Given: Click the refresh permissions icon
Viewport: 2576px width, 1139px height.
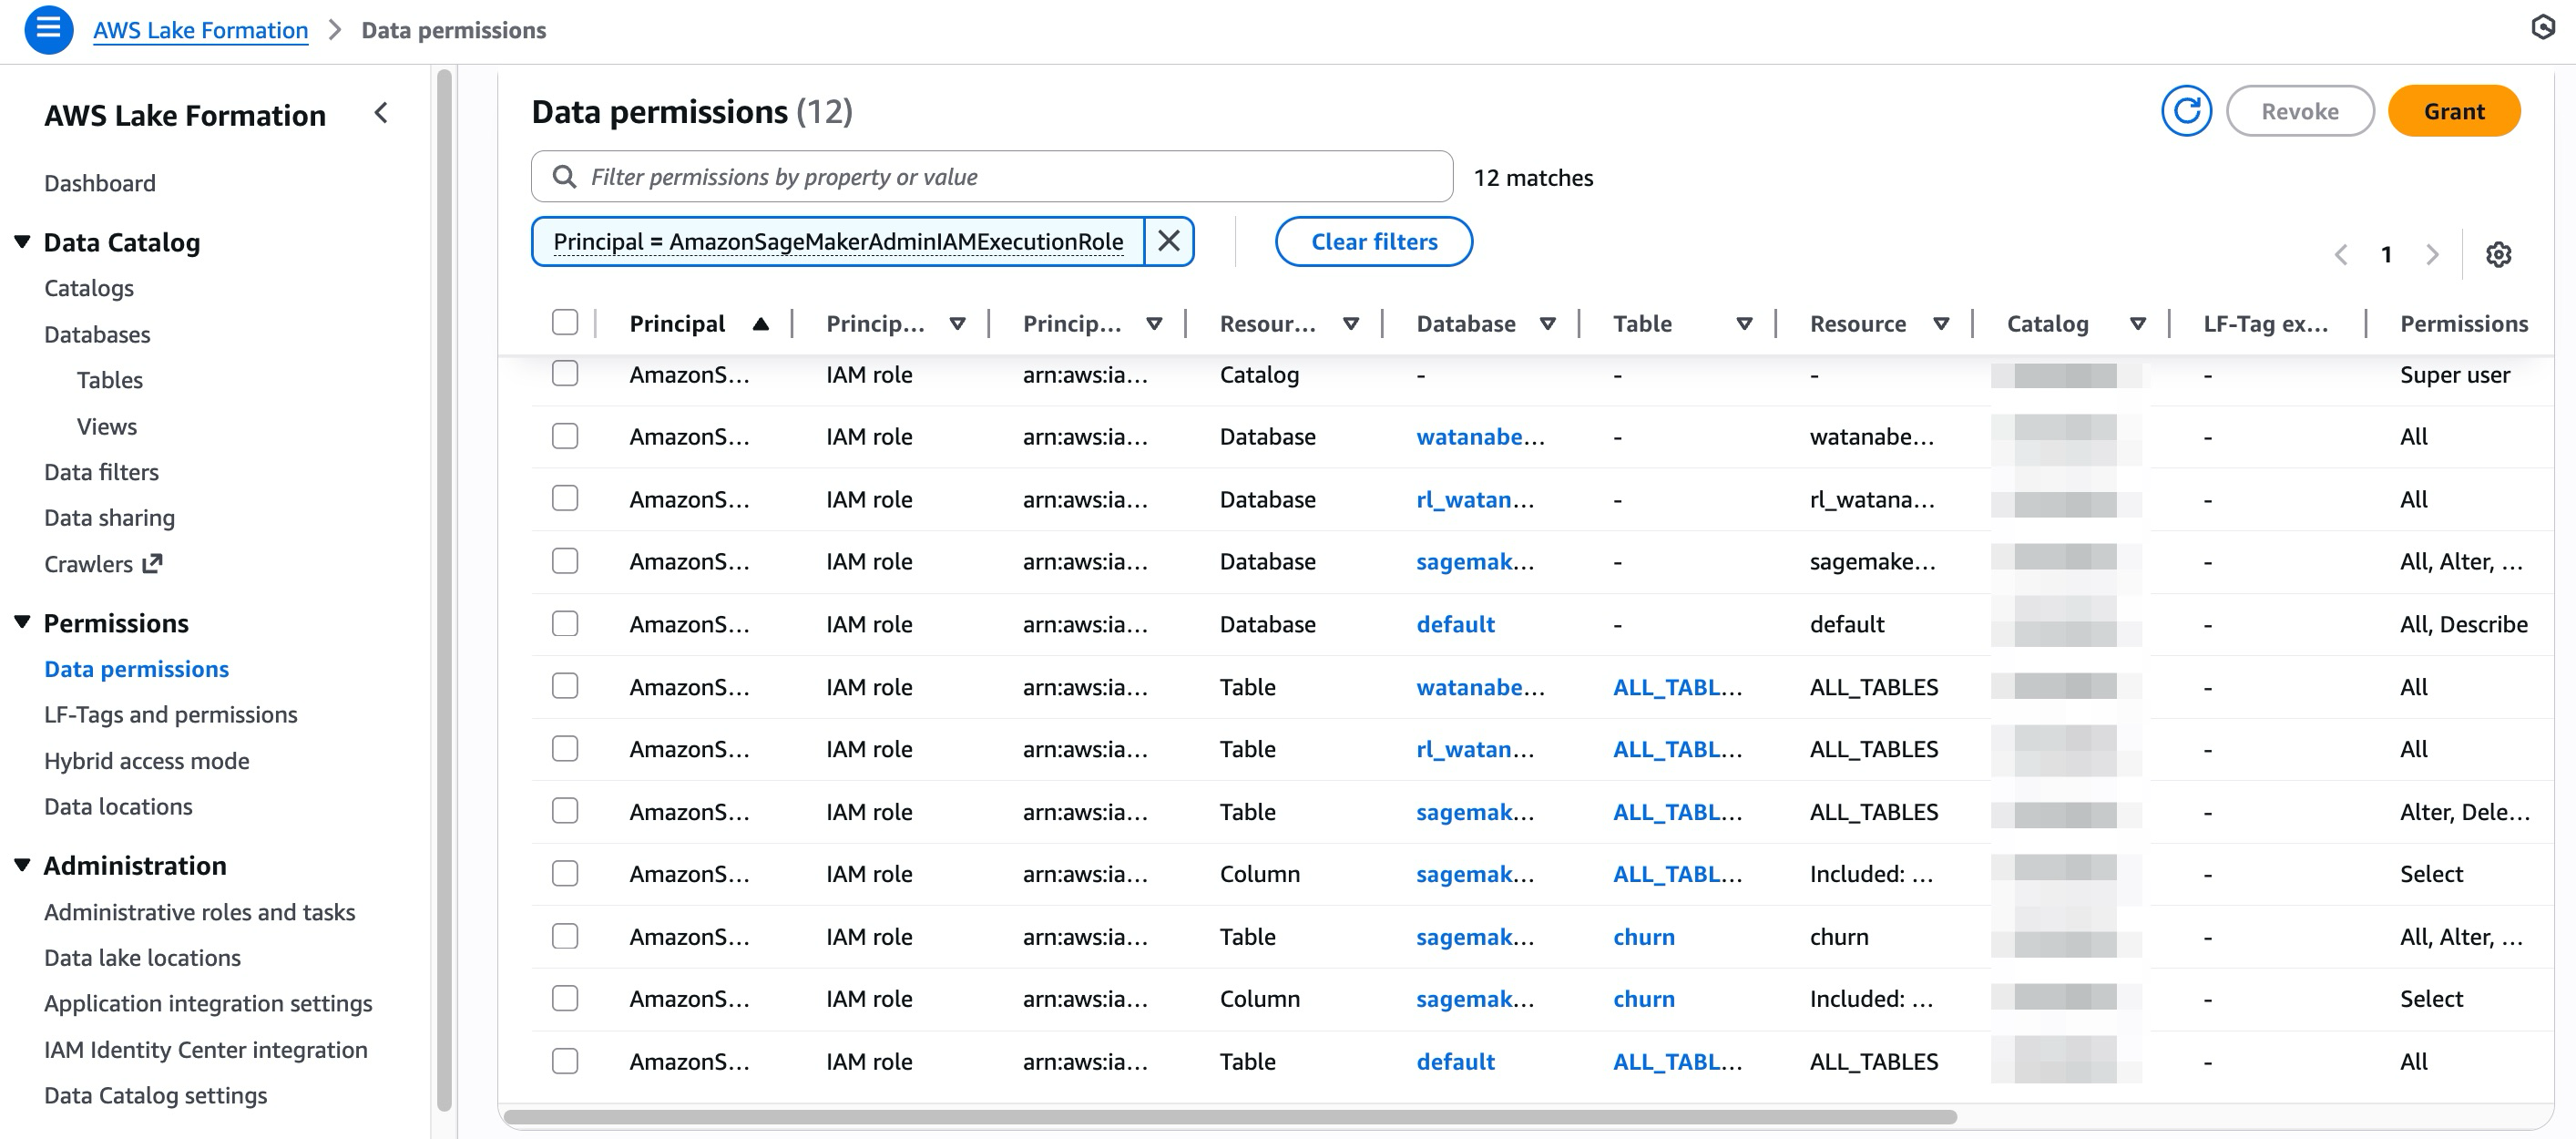Looking at the screenshot, I should point(2185,111).
